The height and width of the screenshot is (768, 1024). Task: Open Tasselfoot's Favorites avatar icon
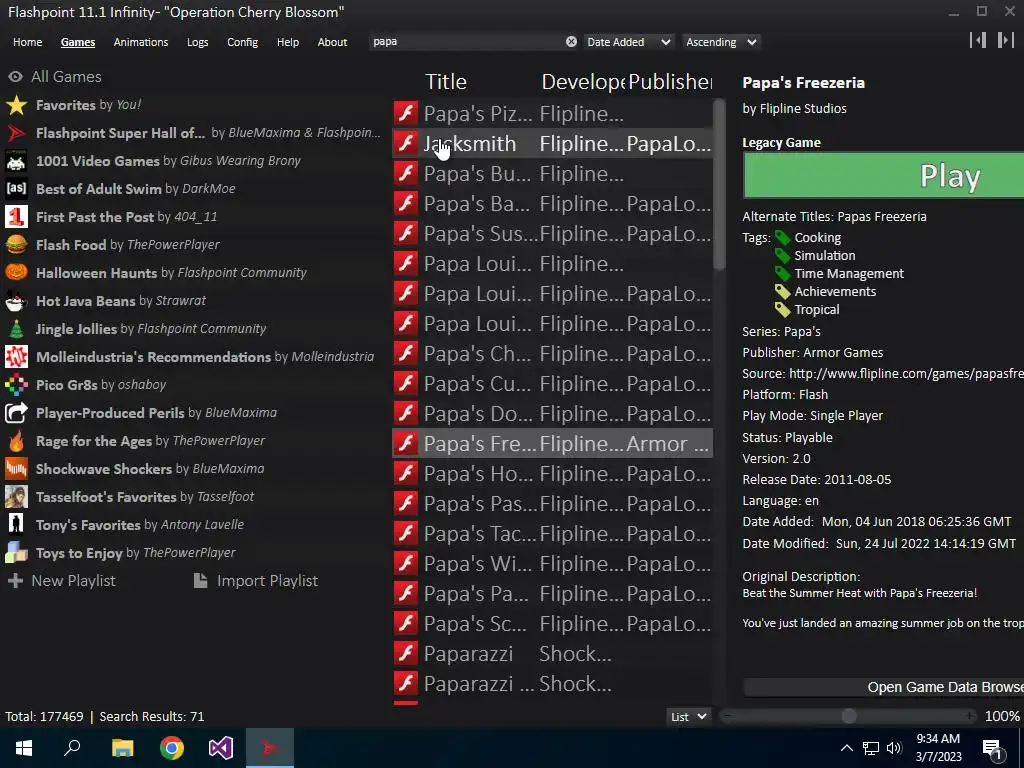pos(16,497)
